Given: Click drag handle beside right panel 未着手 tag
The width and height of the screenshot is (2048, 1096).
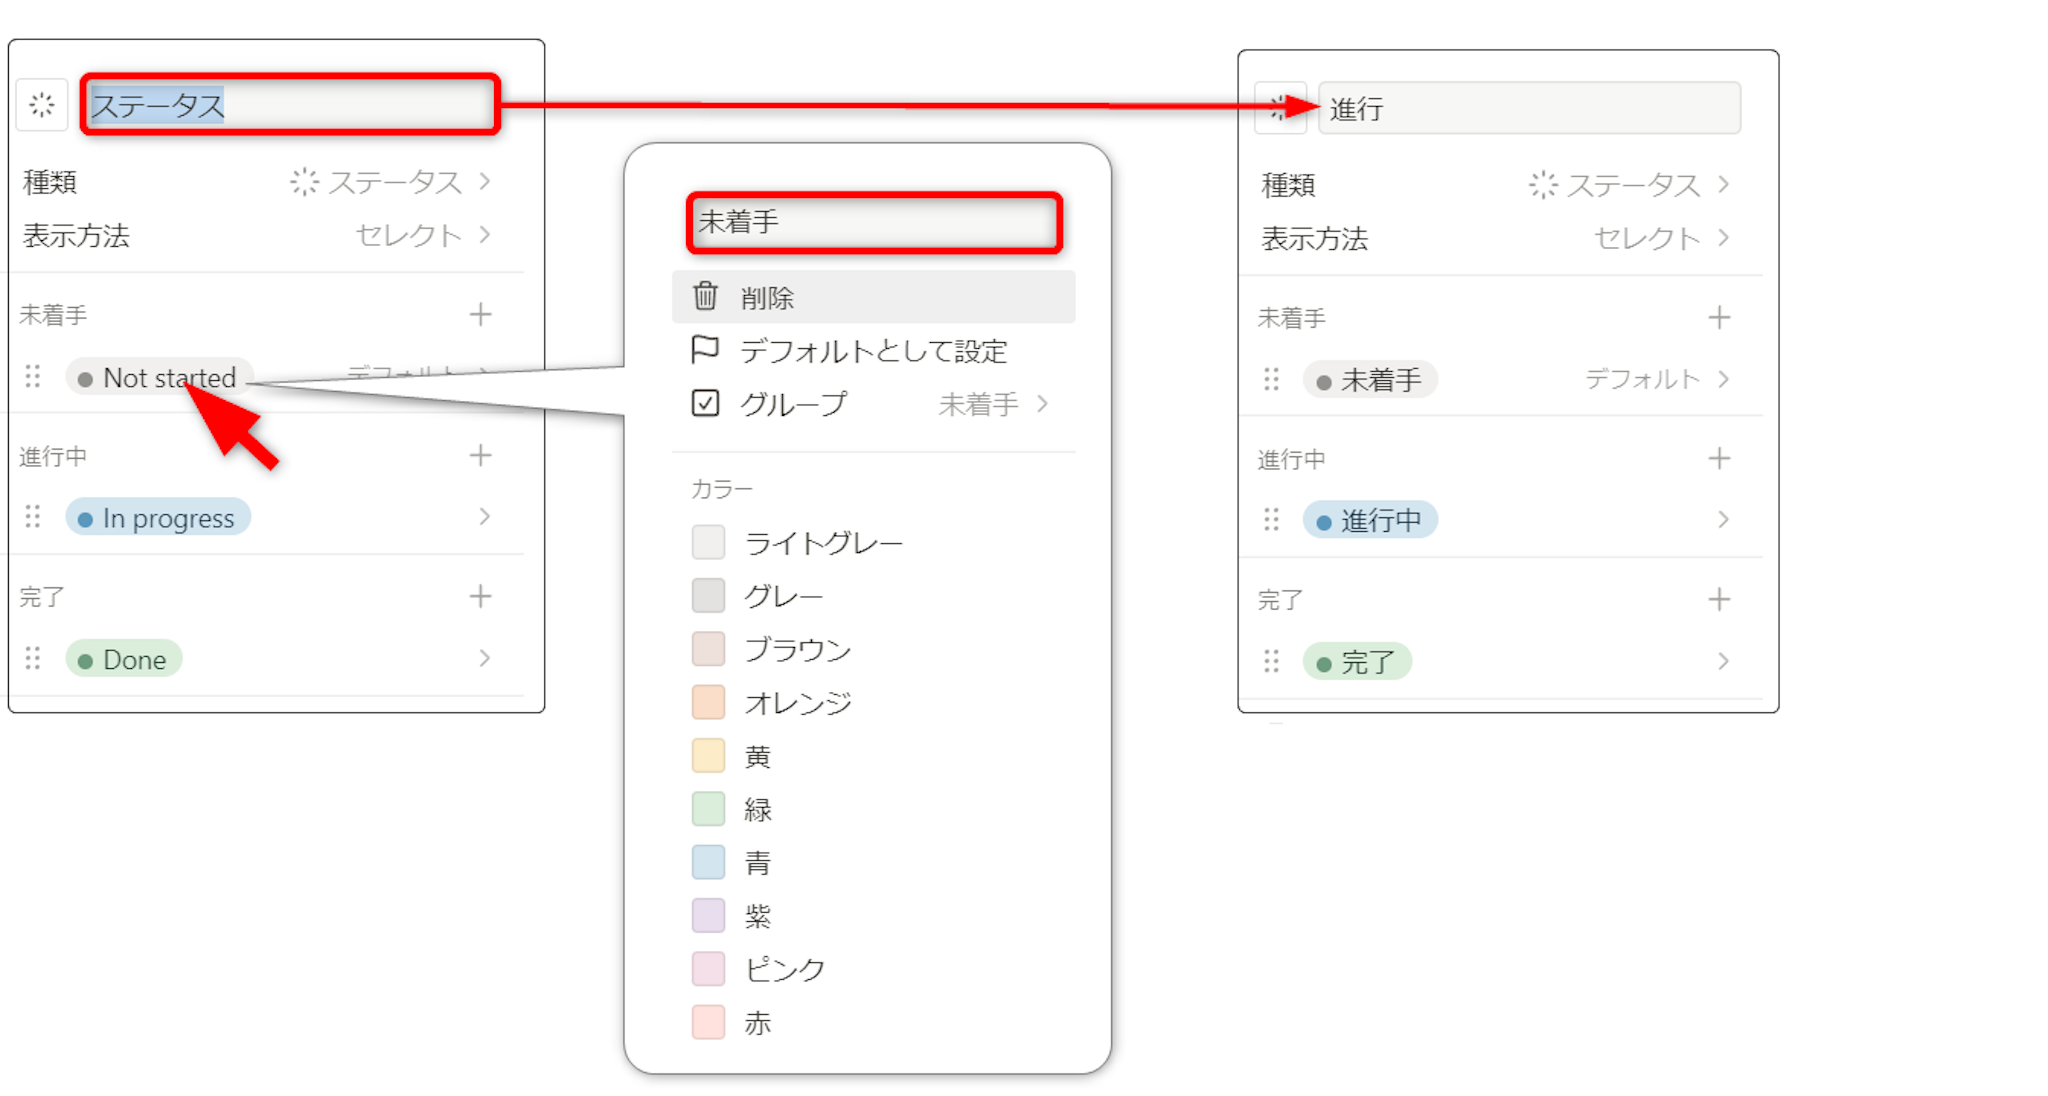Looking at the screenshot, I should coord(1271,379).
